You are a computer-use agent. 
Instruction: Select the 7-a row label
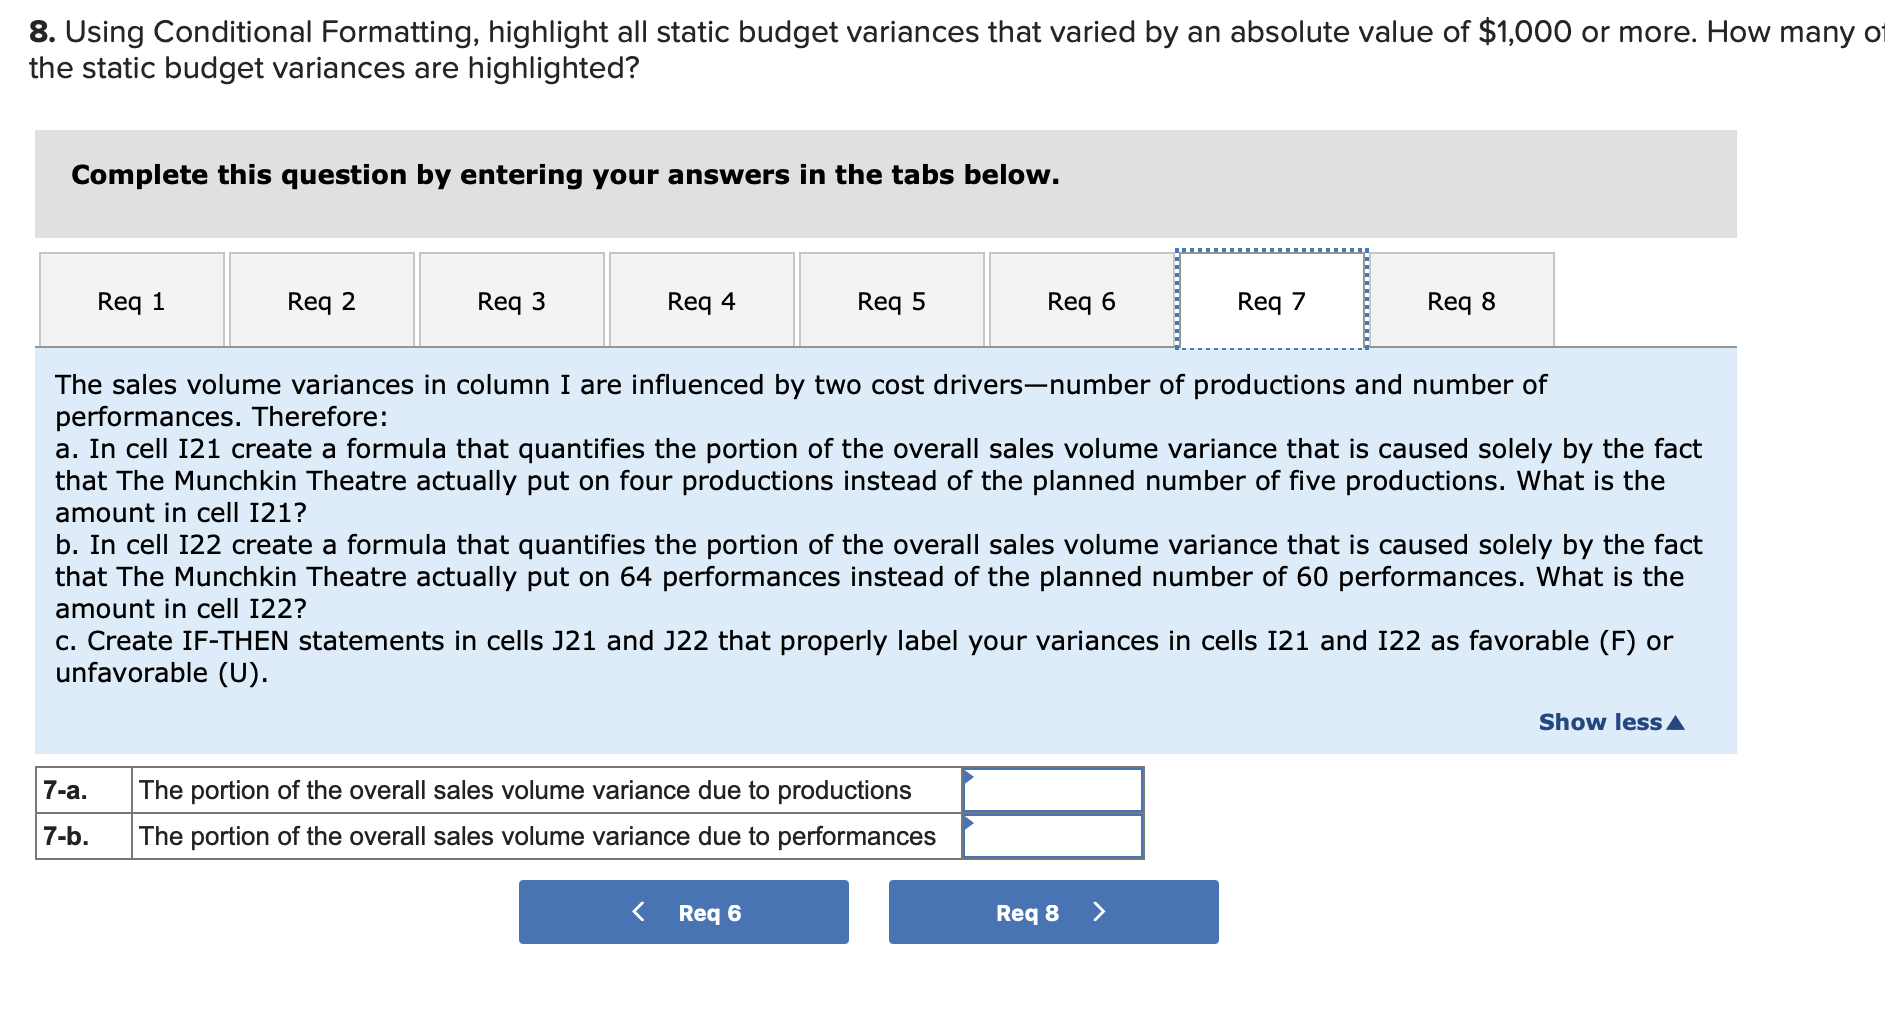66,790
